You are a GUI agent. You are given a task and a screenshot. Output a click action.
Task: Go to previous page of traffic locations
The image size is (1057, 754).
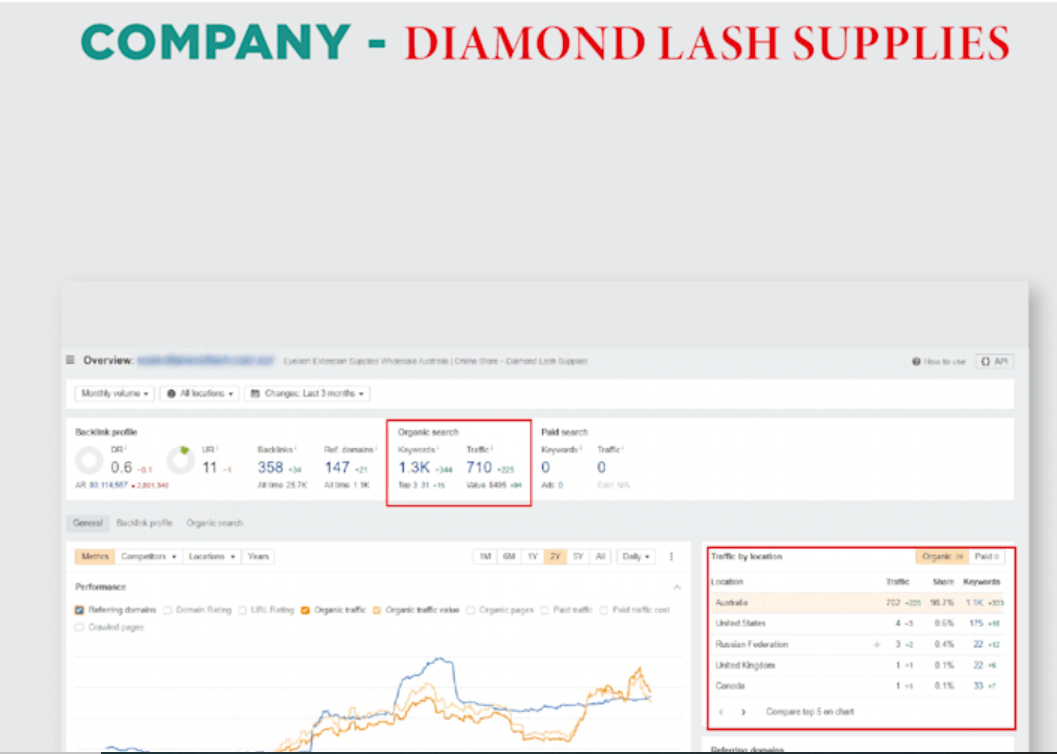721,712
